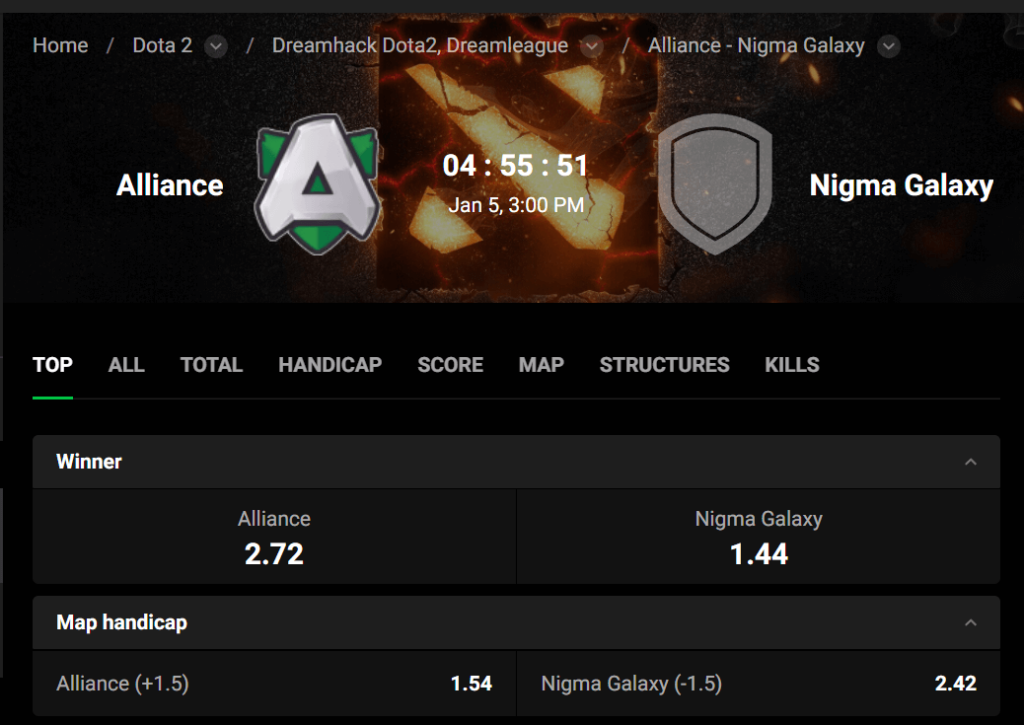Open Dreamhack Dota2, Dreamleague breadcrumb link
Viewport: 1024px width, 725px height.
tap(420, 46)
